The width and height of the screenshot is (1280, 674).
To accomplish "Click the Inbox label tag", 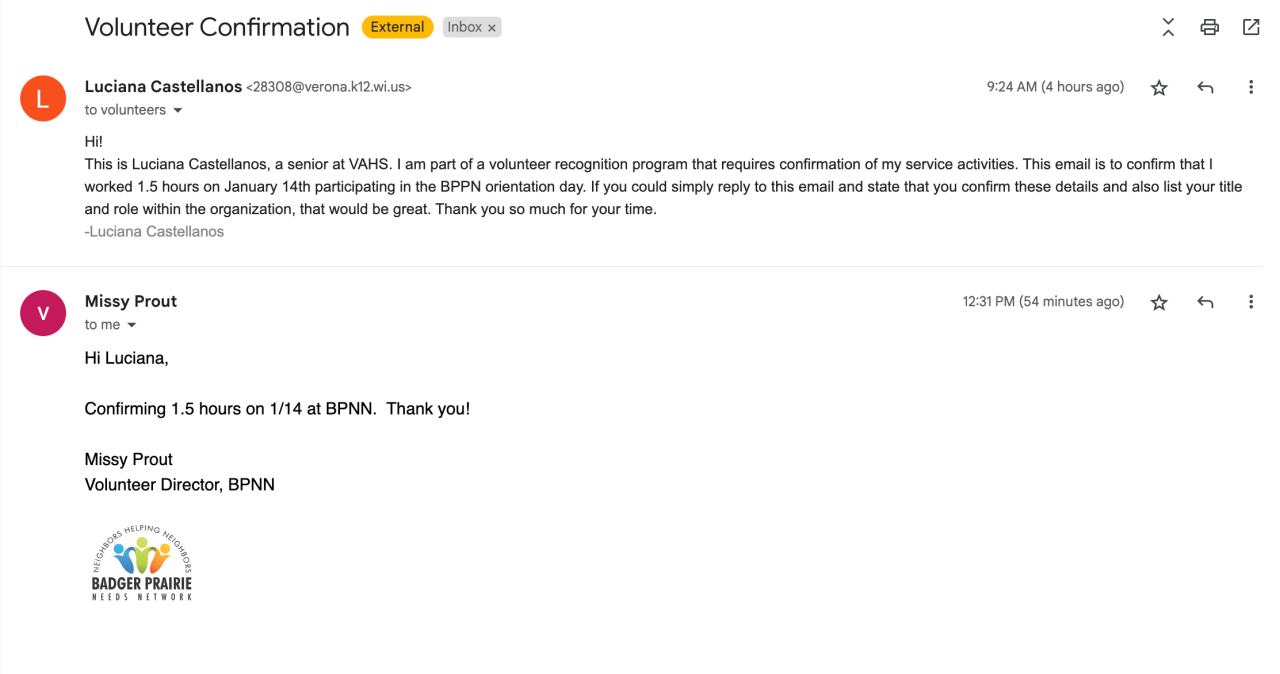I will pyautogui.click(x=464, y=27).
